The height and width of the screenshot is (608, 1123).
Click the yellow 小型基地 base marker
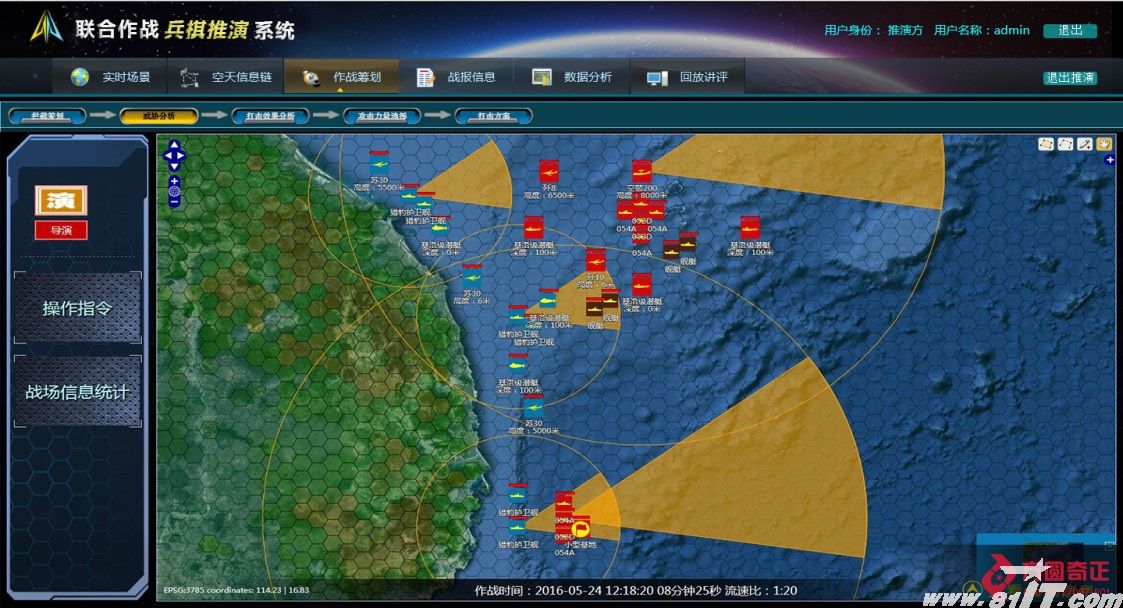pyautogui.click(x=581, y=531)
